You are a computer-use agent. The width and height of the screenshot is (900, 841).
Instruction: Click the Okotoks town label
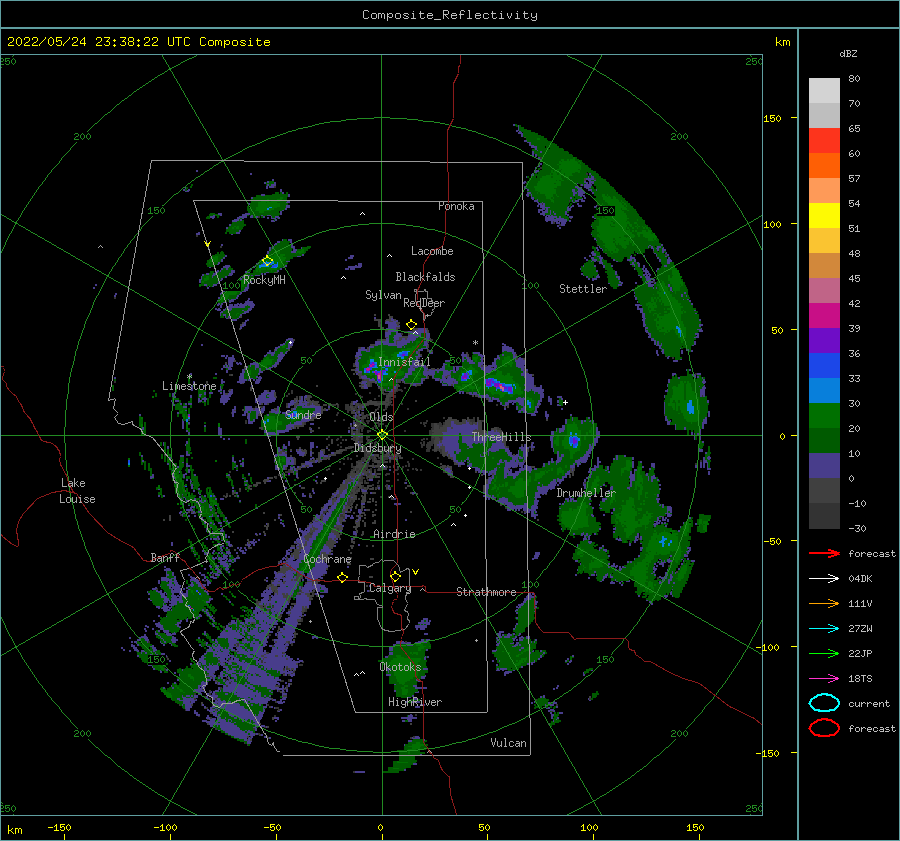pos(400,667)
